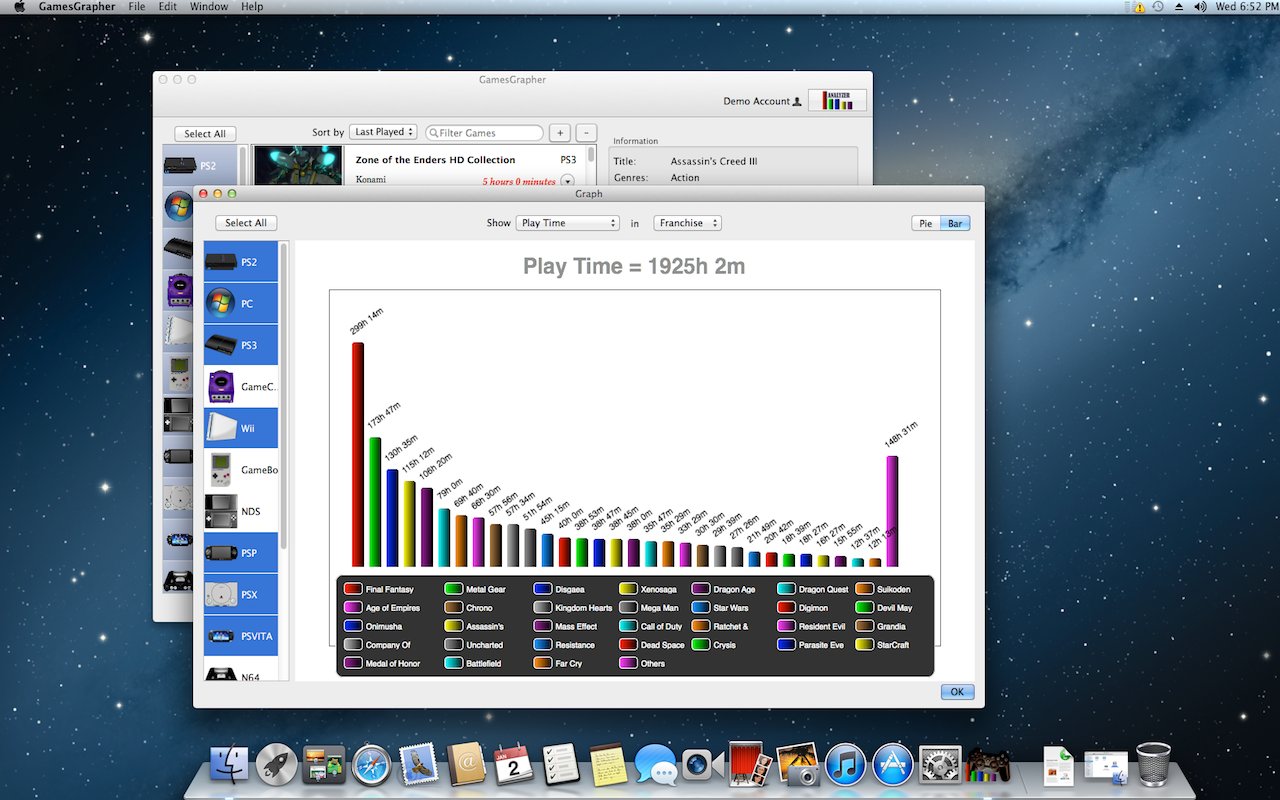Click the Game Boy handheld icon in Graph list
Screen dimensions: 1280x800
[220, 470]
